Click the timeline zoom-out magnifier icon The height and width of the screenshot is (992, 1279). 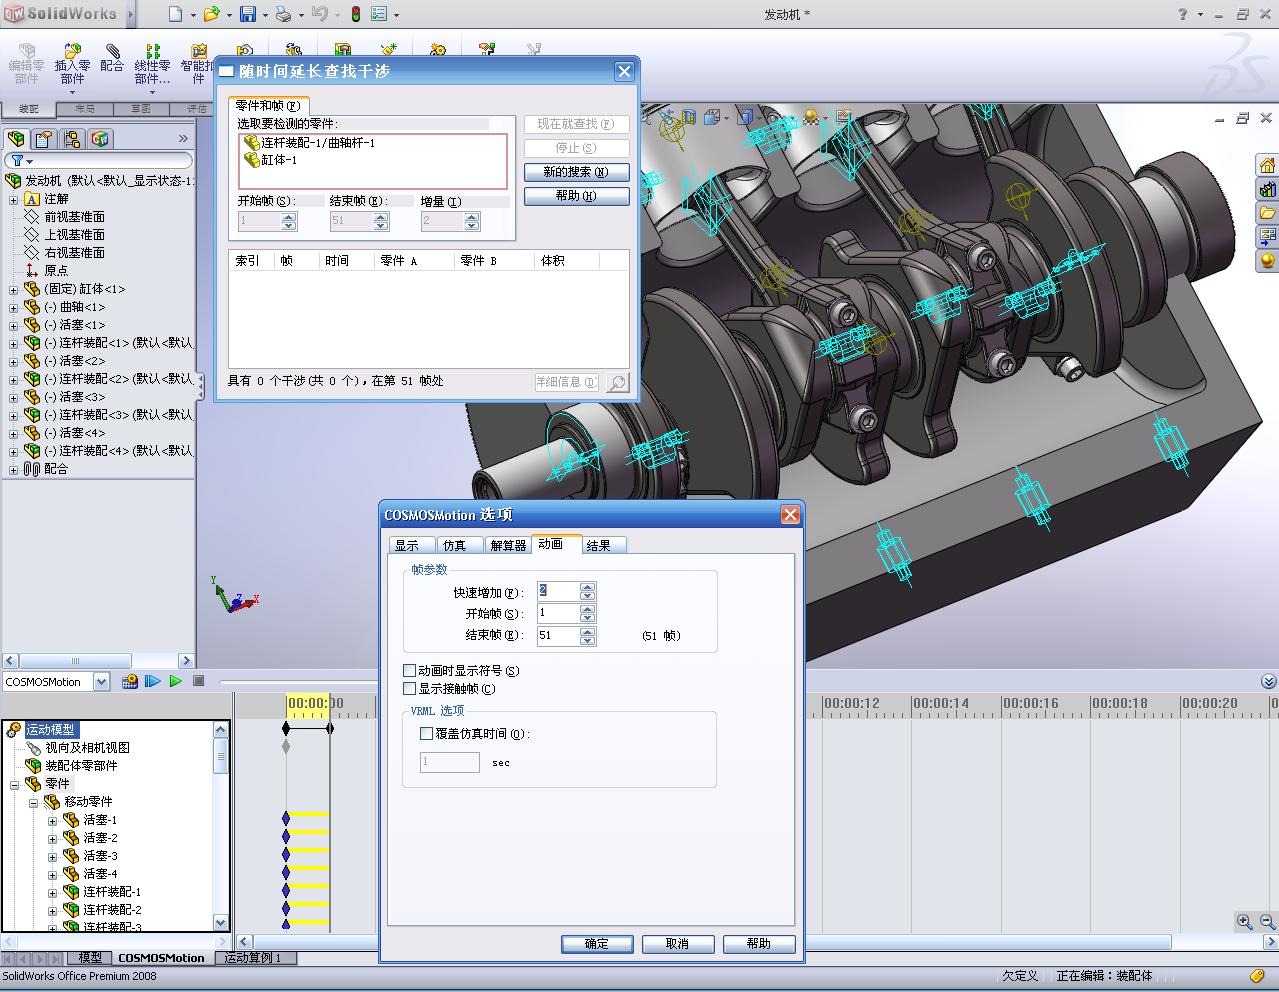point(1266,921)
